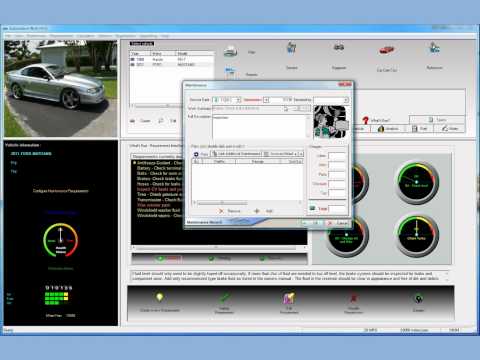Select the FORD MUSTANG row in vehicle list
The image size is (480, 360).
(172, 64)
